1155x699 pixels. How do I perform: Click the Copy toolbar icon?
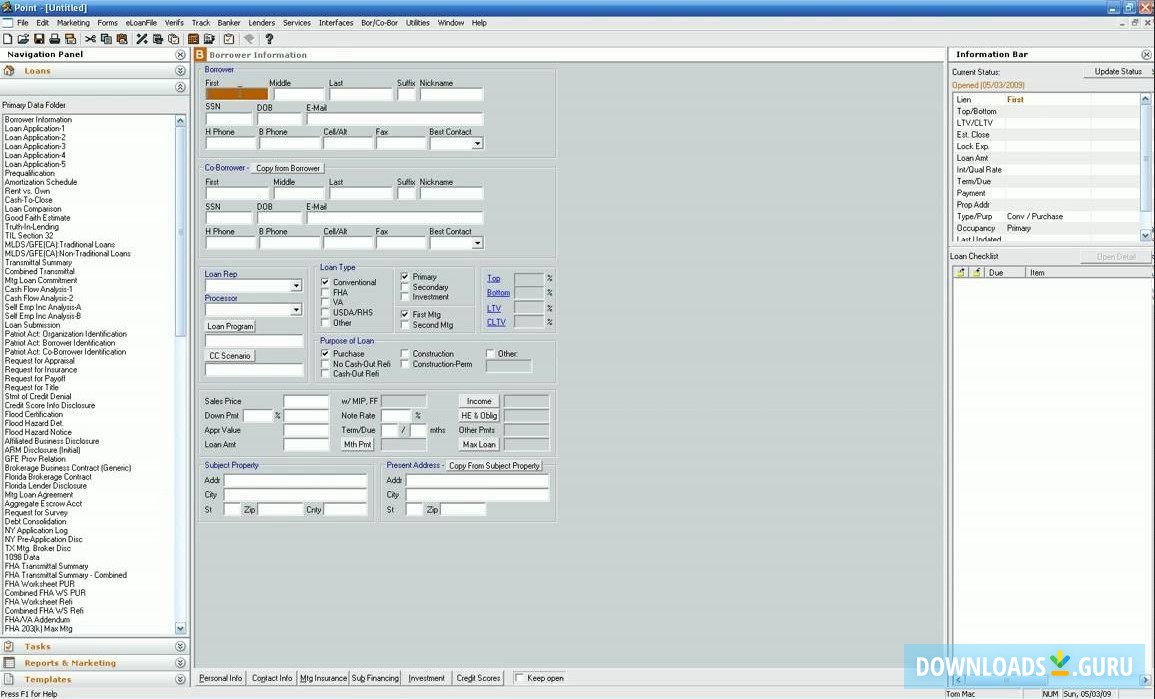(106, 39)
